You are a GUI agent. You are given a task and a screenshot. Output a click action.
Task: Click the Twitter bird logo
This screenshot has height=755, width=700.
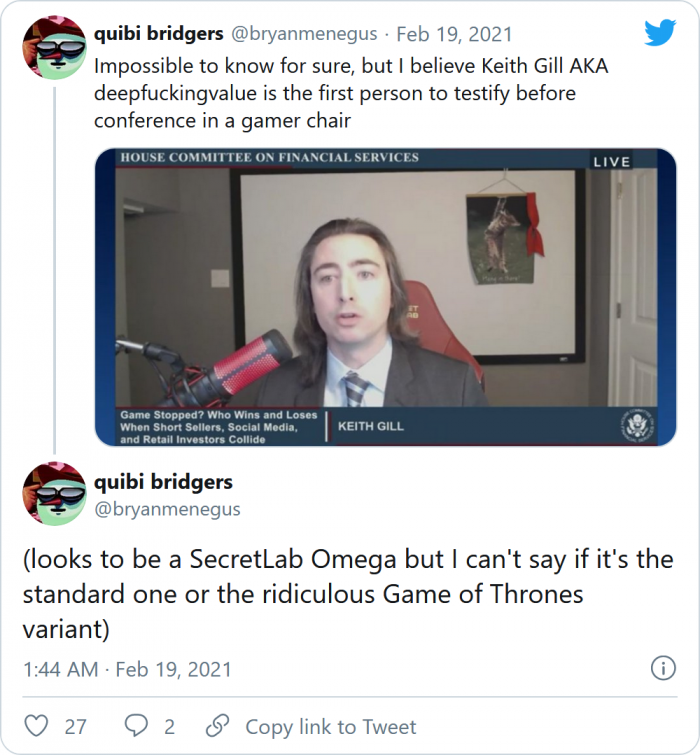coord(660,33)
